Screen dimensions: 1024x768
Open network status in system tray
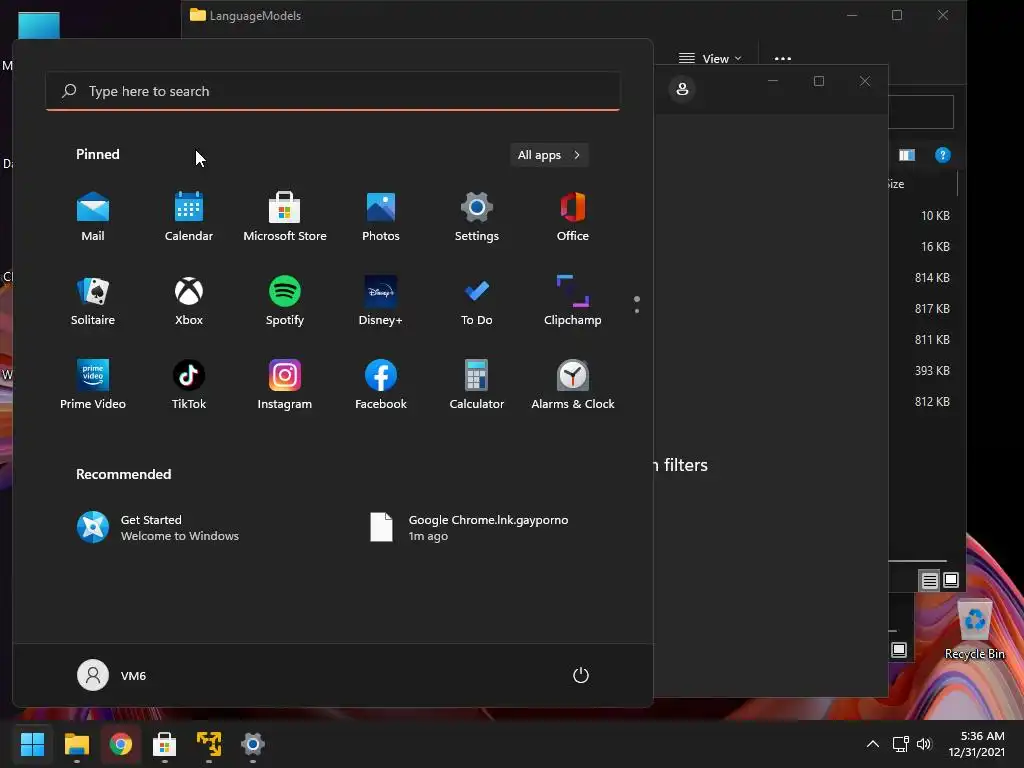coord(901,744)
